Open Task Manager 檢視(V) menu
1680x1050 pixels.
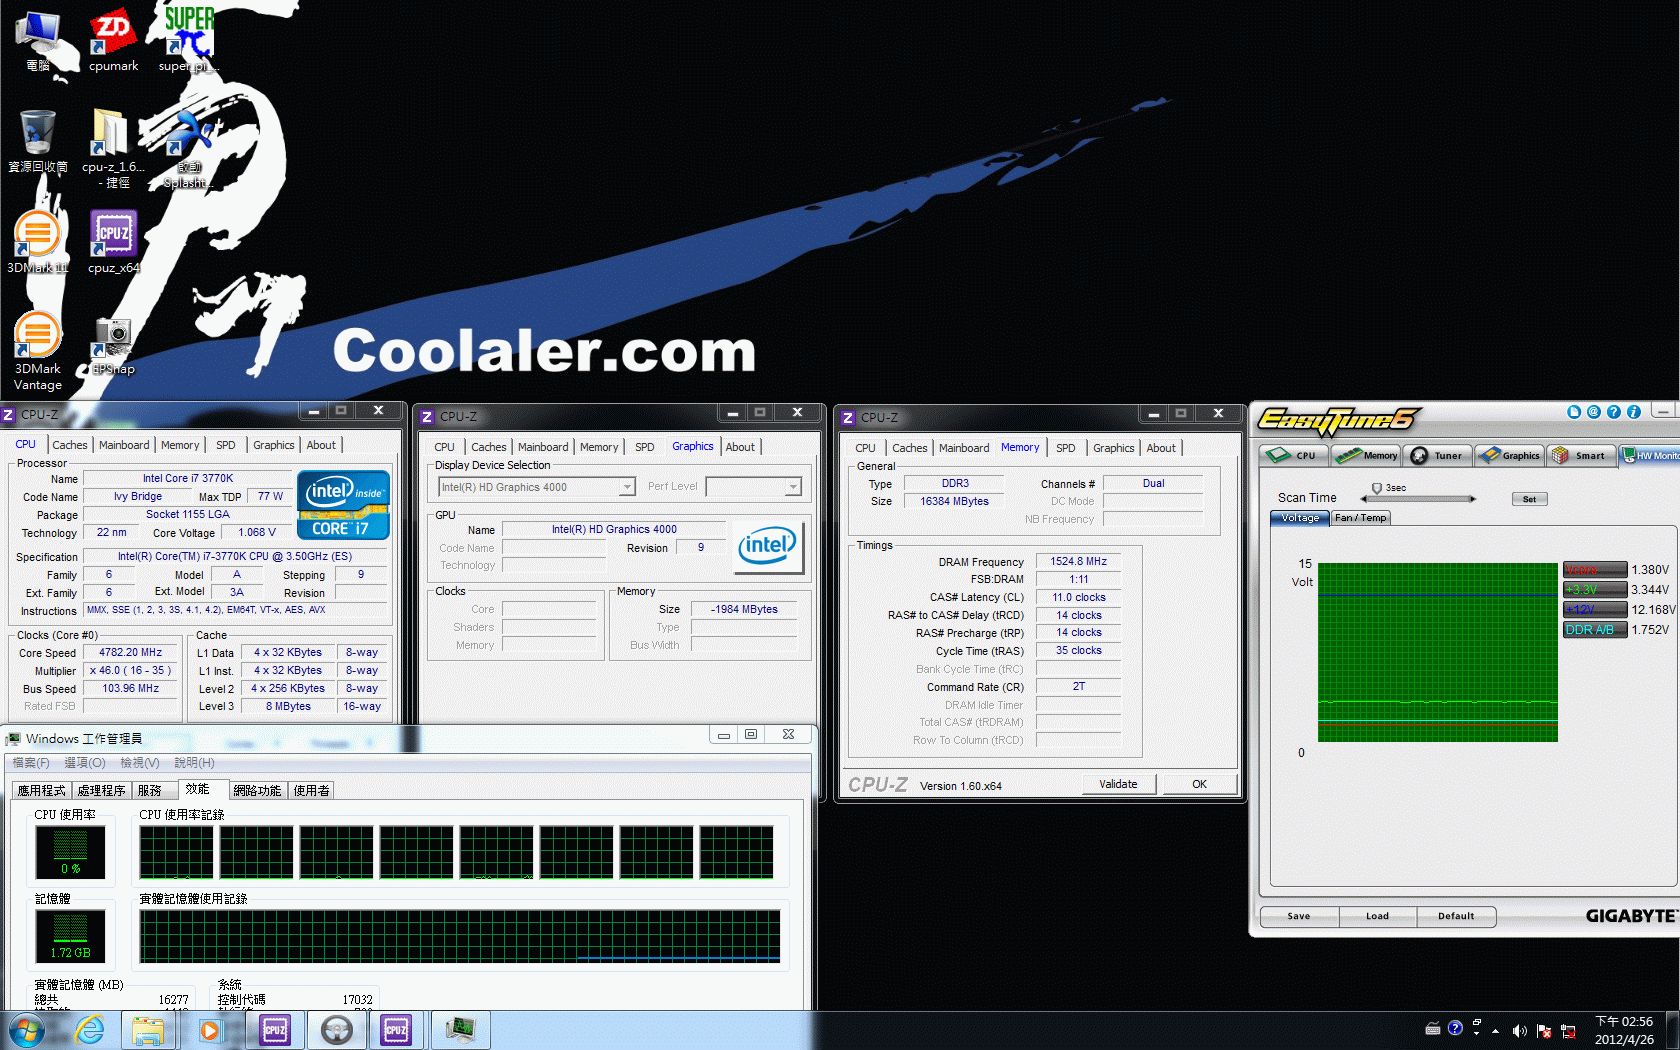[140, 763]
